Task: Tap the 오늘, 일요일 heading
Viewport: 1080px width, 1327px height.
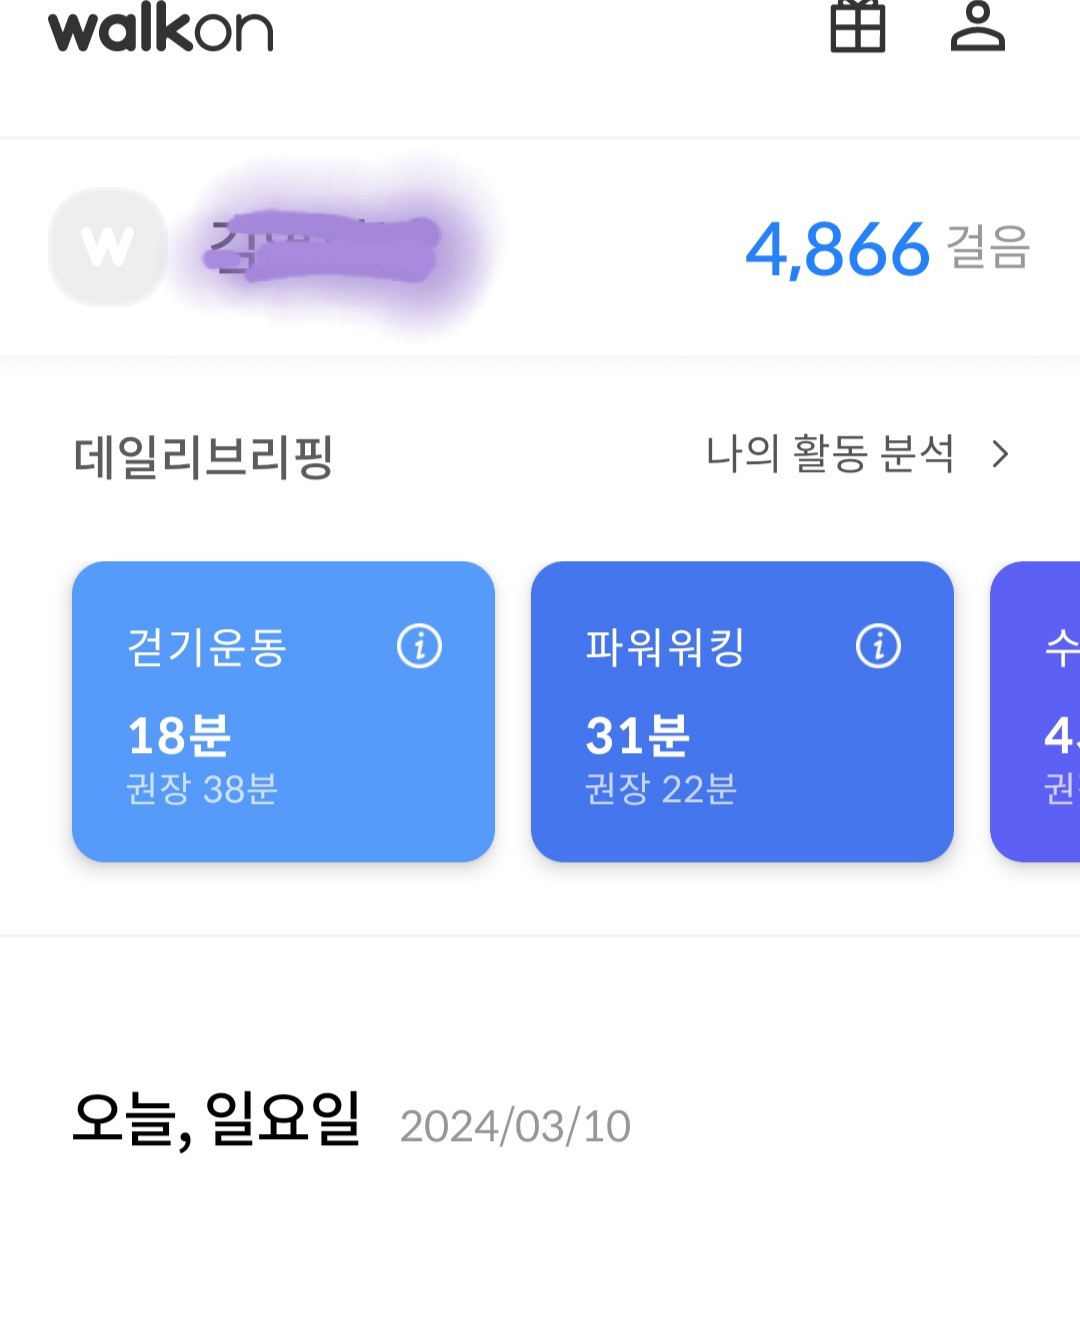Action: pos(216,1119)
